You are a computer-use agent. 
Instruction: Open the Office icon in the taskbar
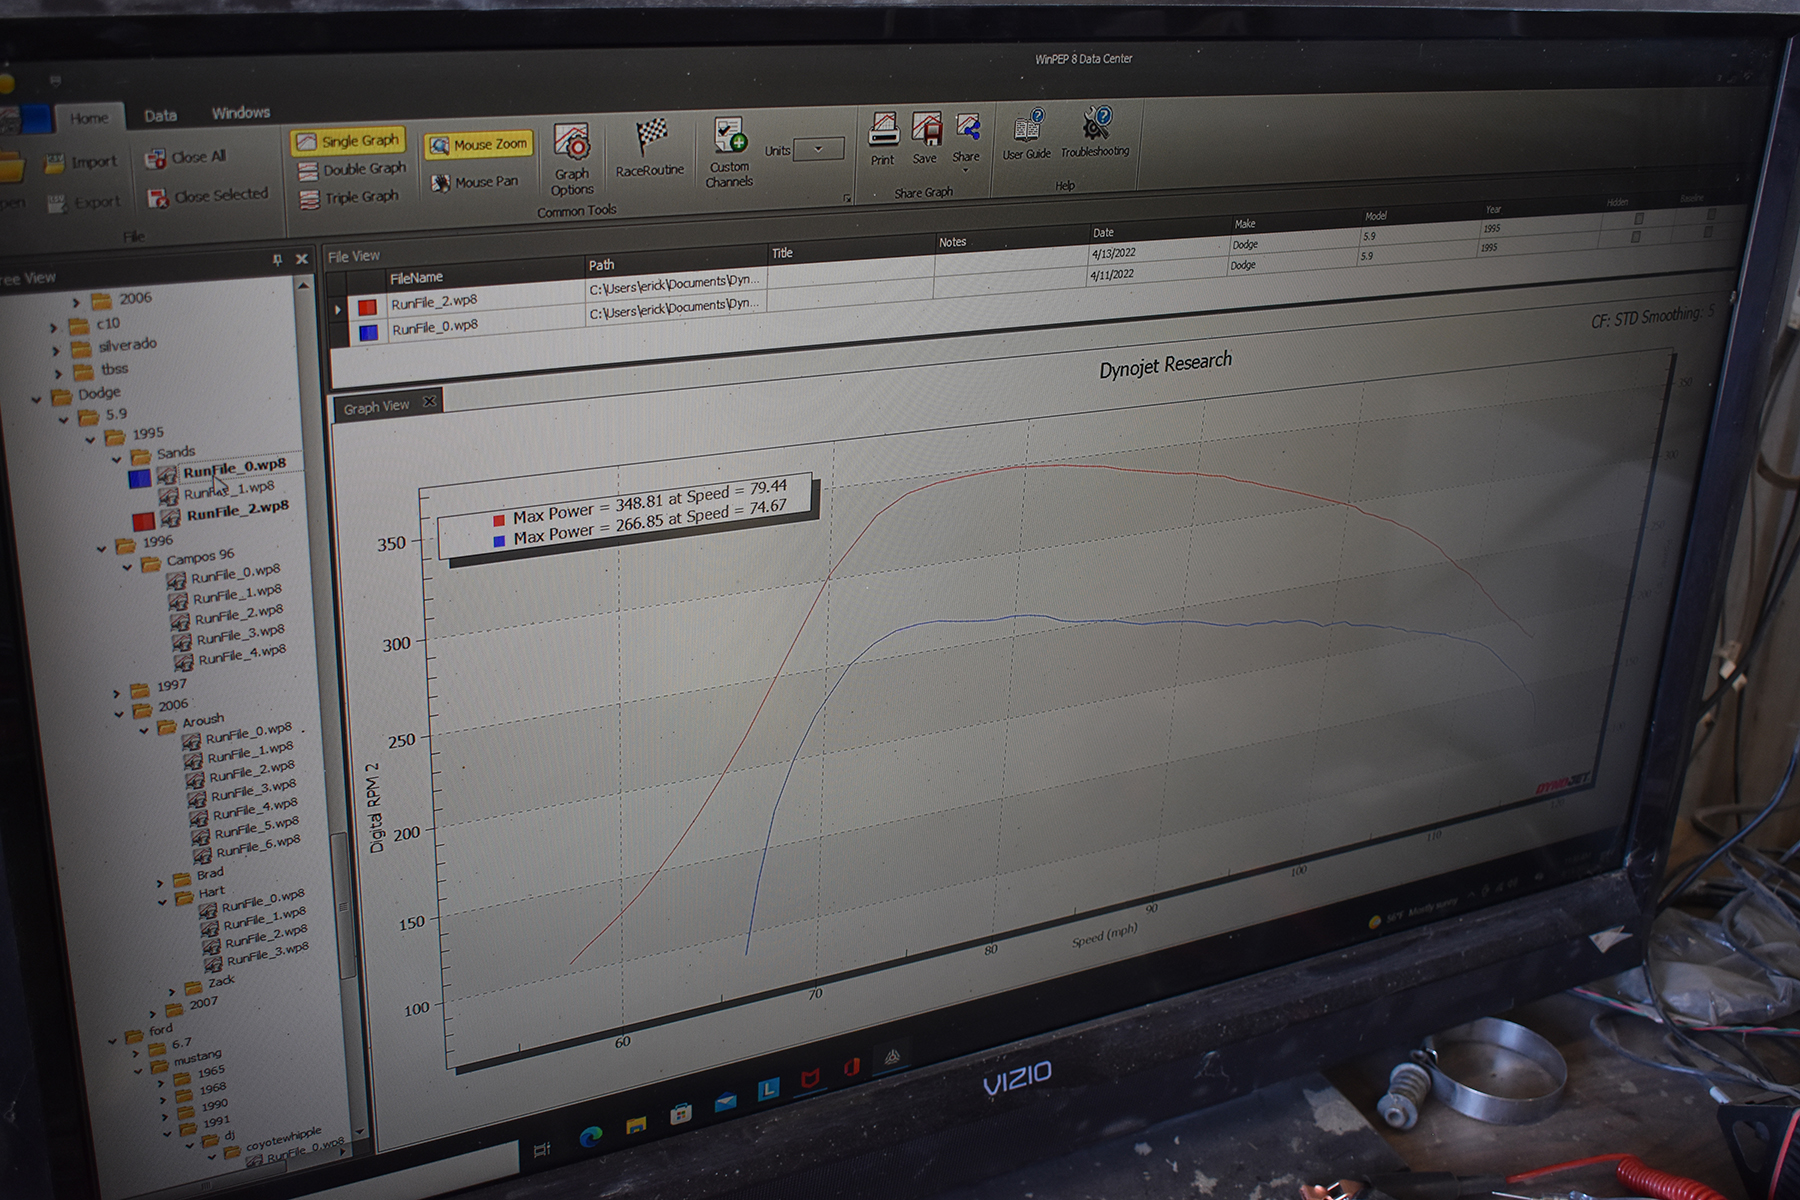coord(852,1067)
